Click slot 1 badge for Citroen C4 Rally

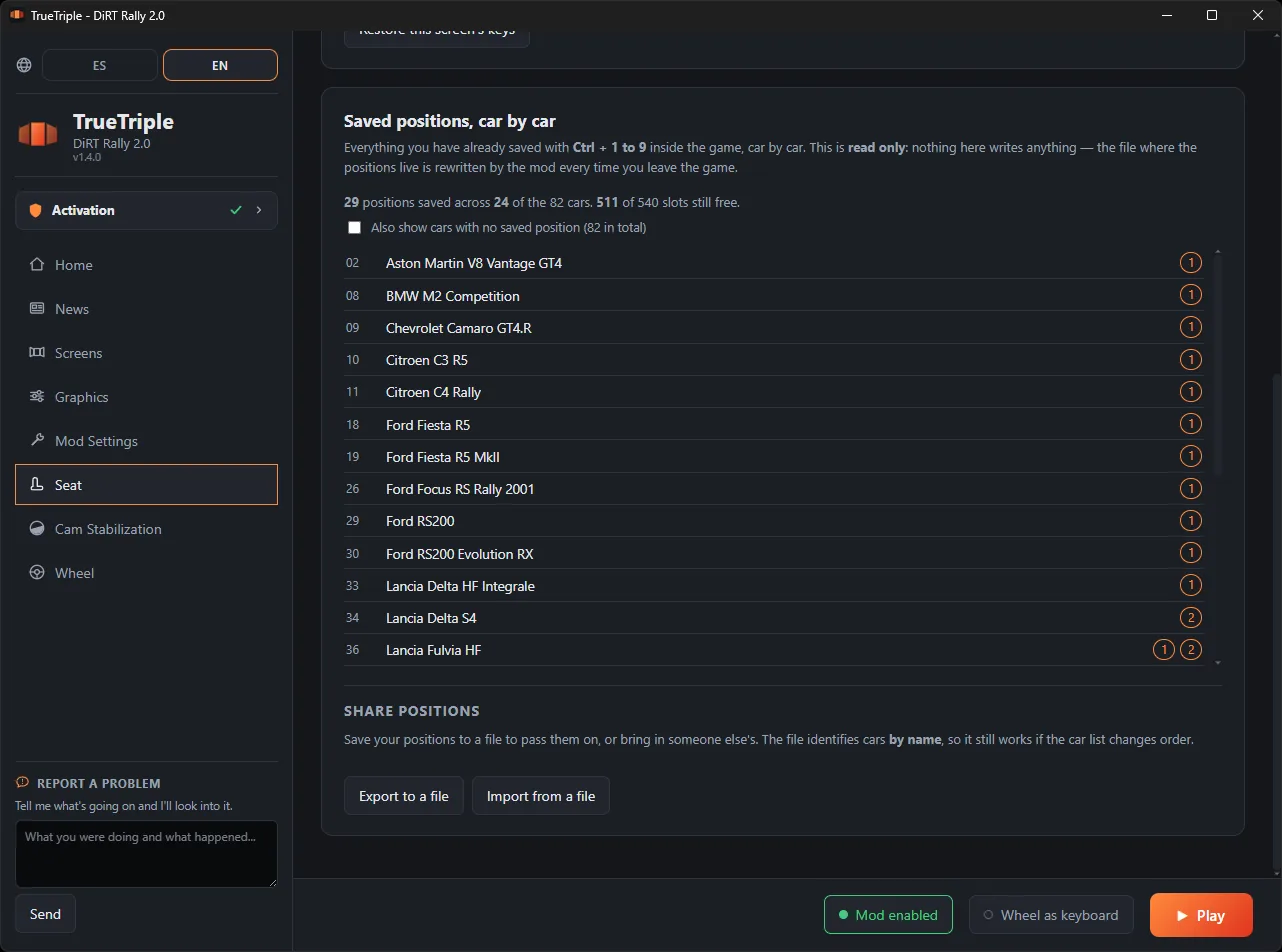[1191, 391]
